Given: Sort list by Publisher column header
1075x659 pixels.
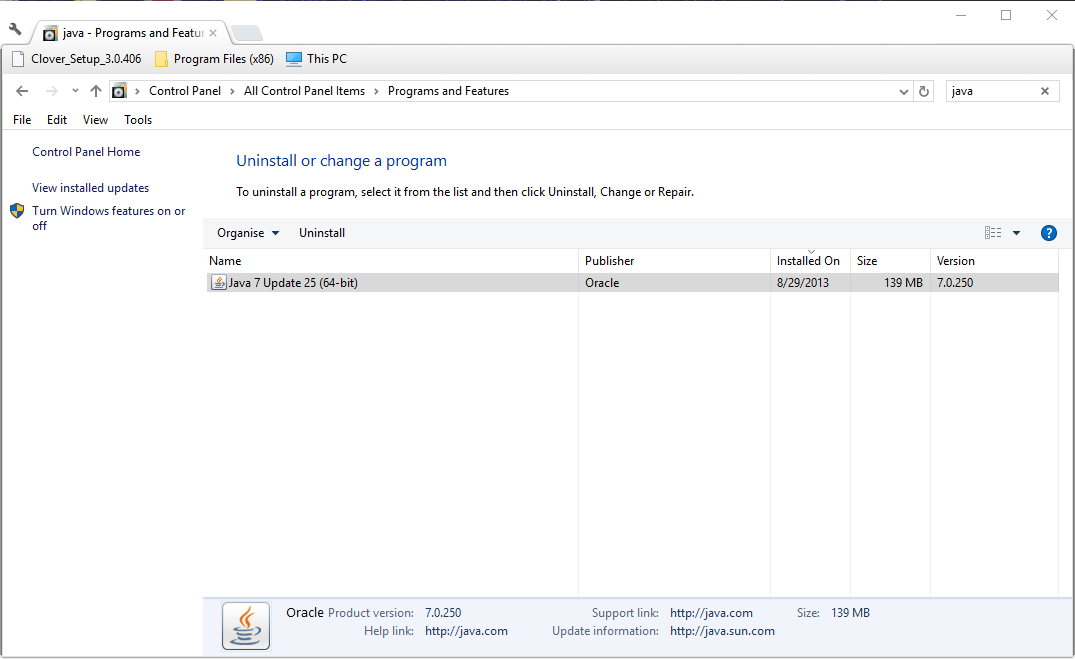Looking at the screenshot, I should [610, 261].
